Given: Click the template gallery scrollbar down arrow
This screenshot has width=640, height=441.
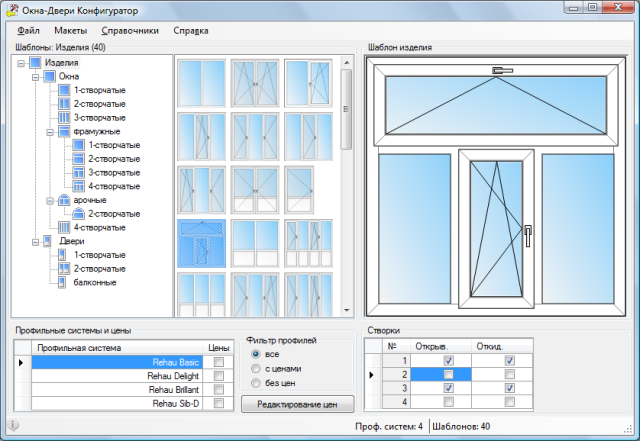Looking at the screenshot, I should click(x=347, y=309).
